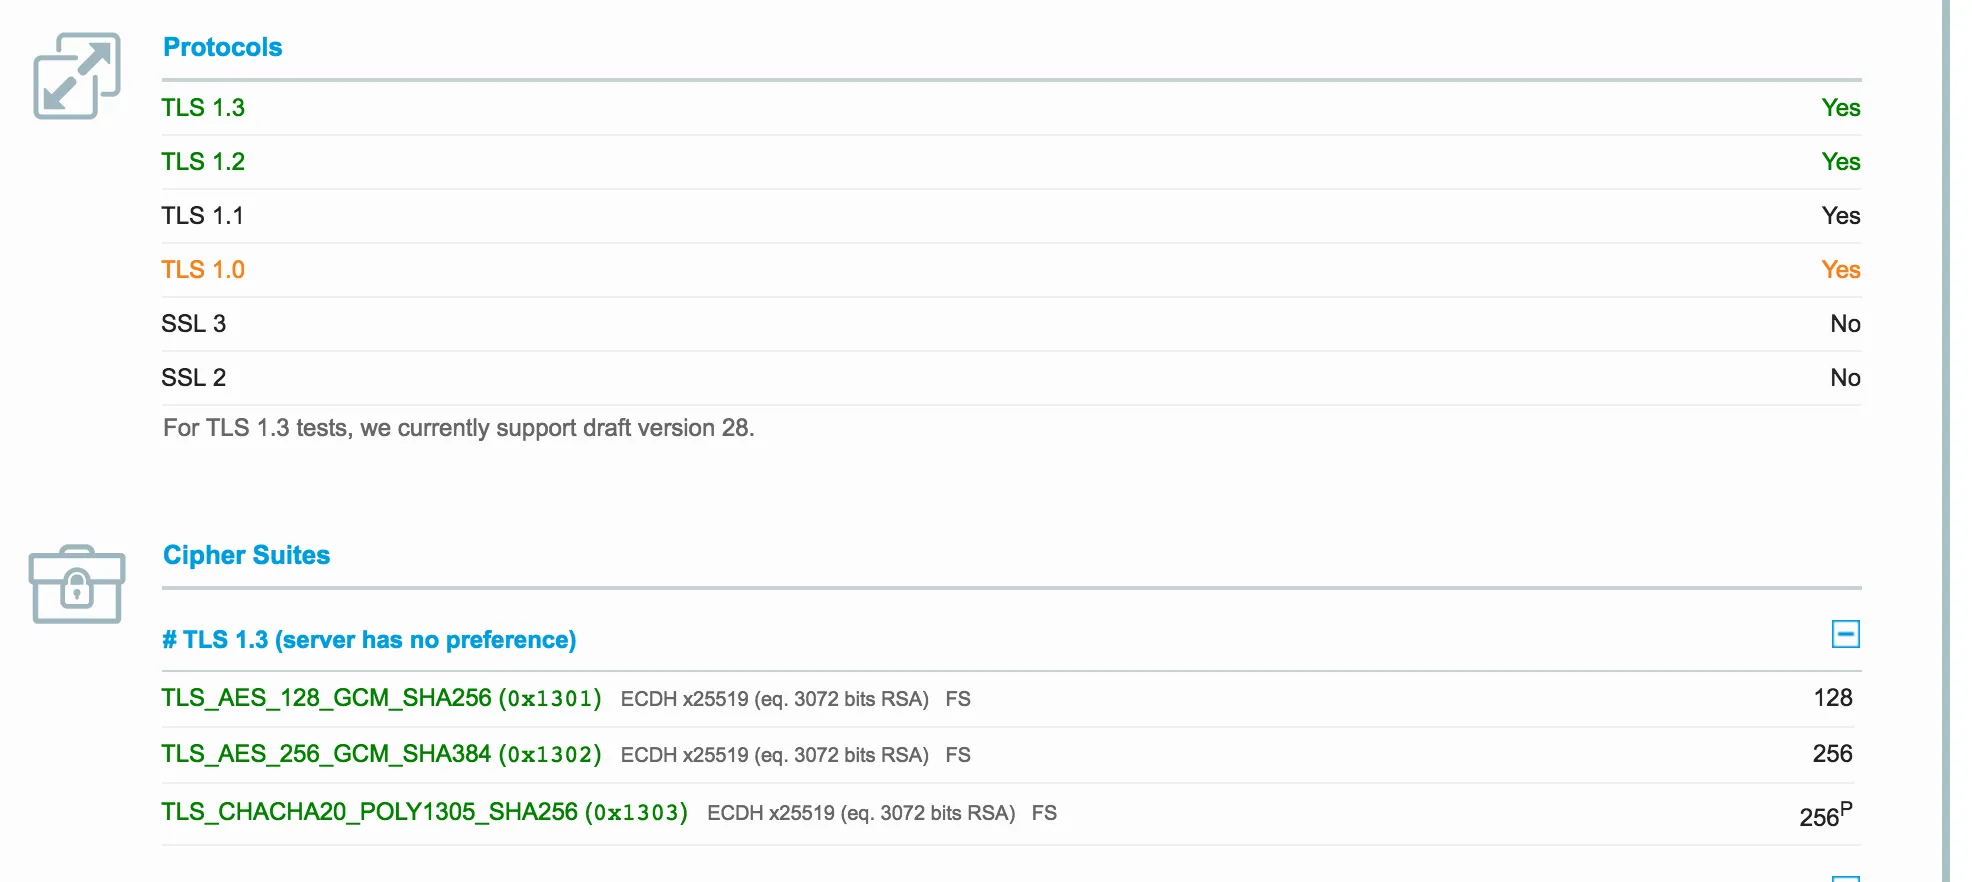Click the 128 key strength value

1833,698
